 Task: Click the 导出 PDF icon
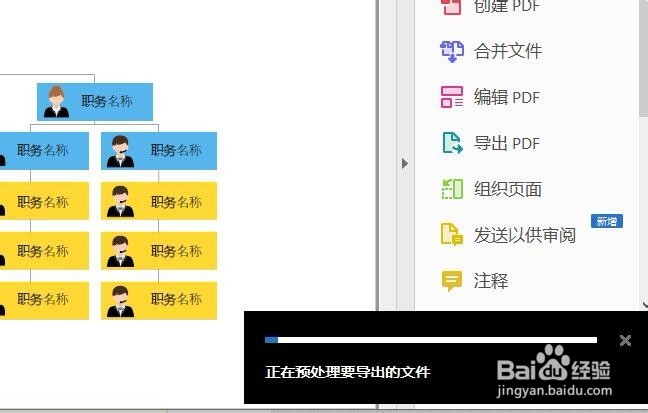point(452,143)
